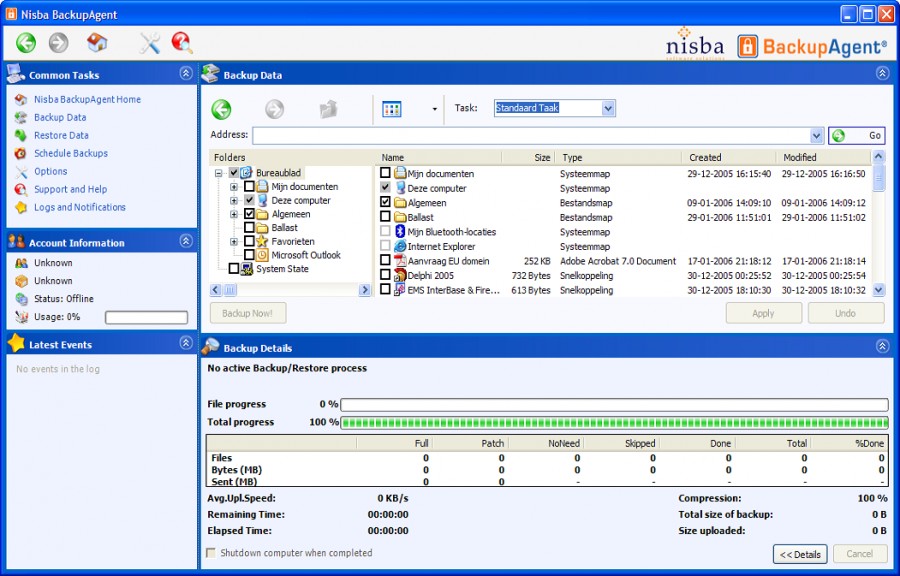Click the Total progress bar
Screen dimensions: 900x576
(615, 423)
